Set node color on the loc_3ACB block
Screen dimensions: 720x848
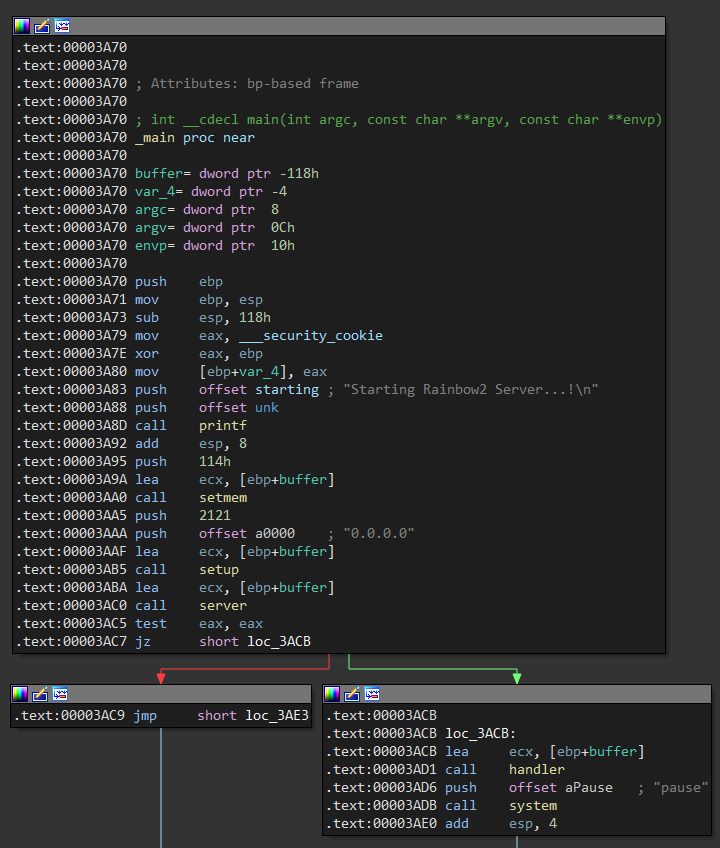pyautogui.click(x=332, y=694)
